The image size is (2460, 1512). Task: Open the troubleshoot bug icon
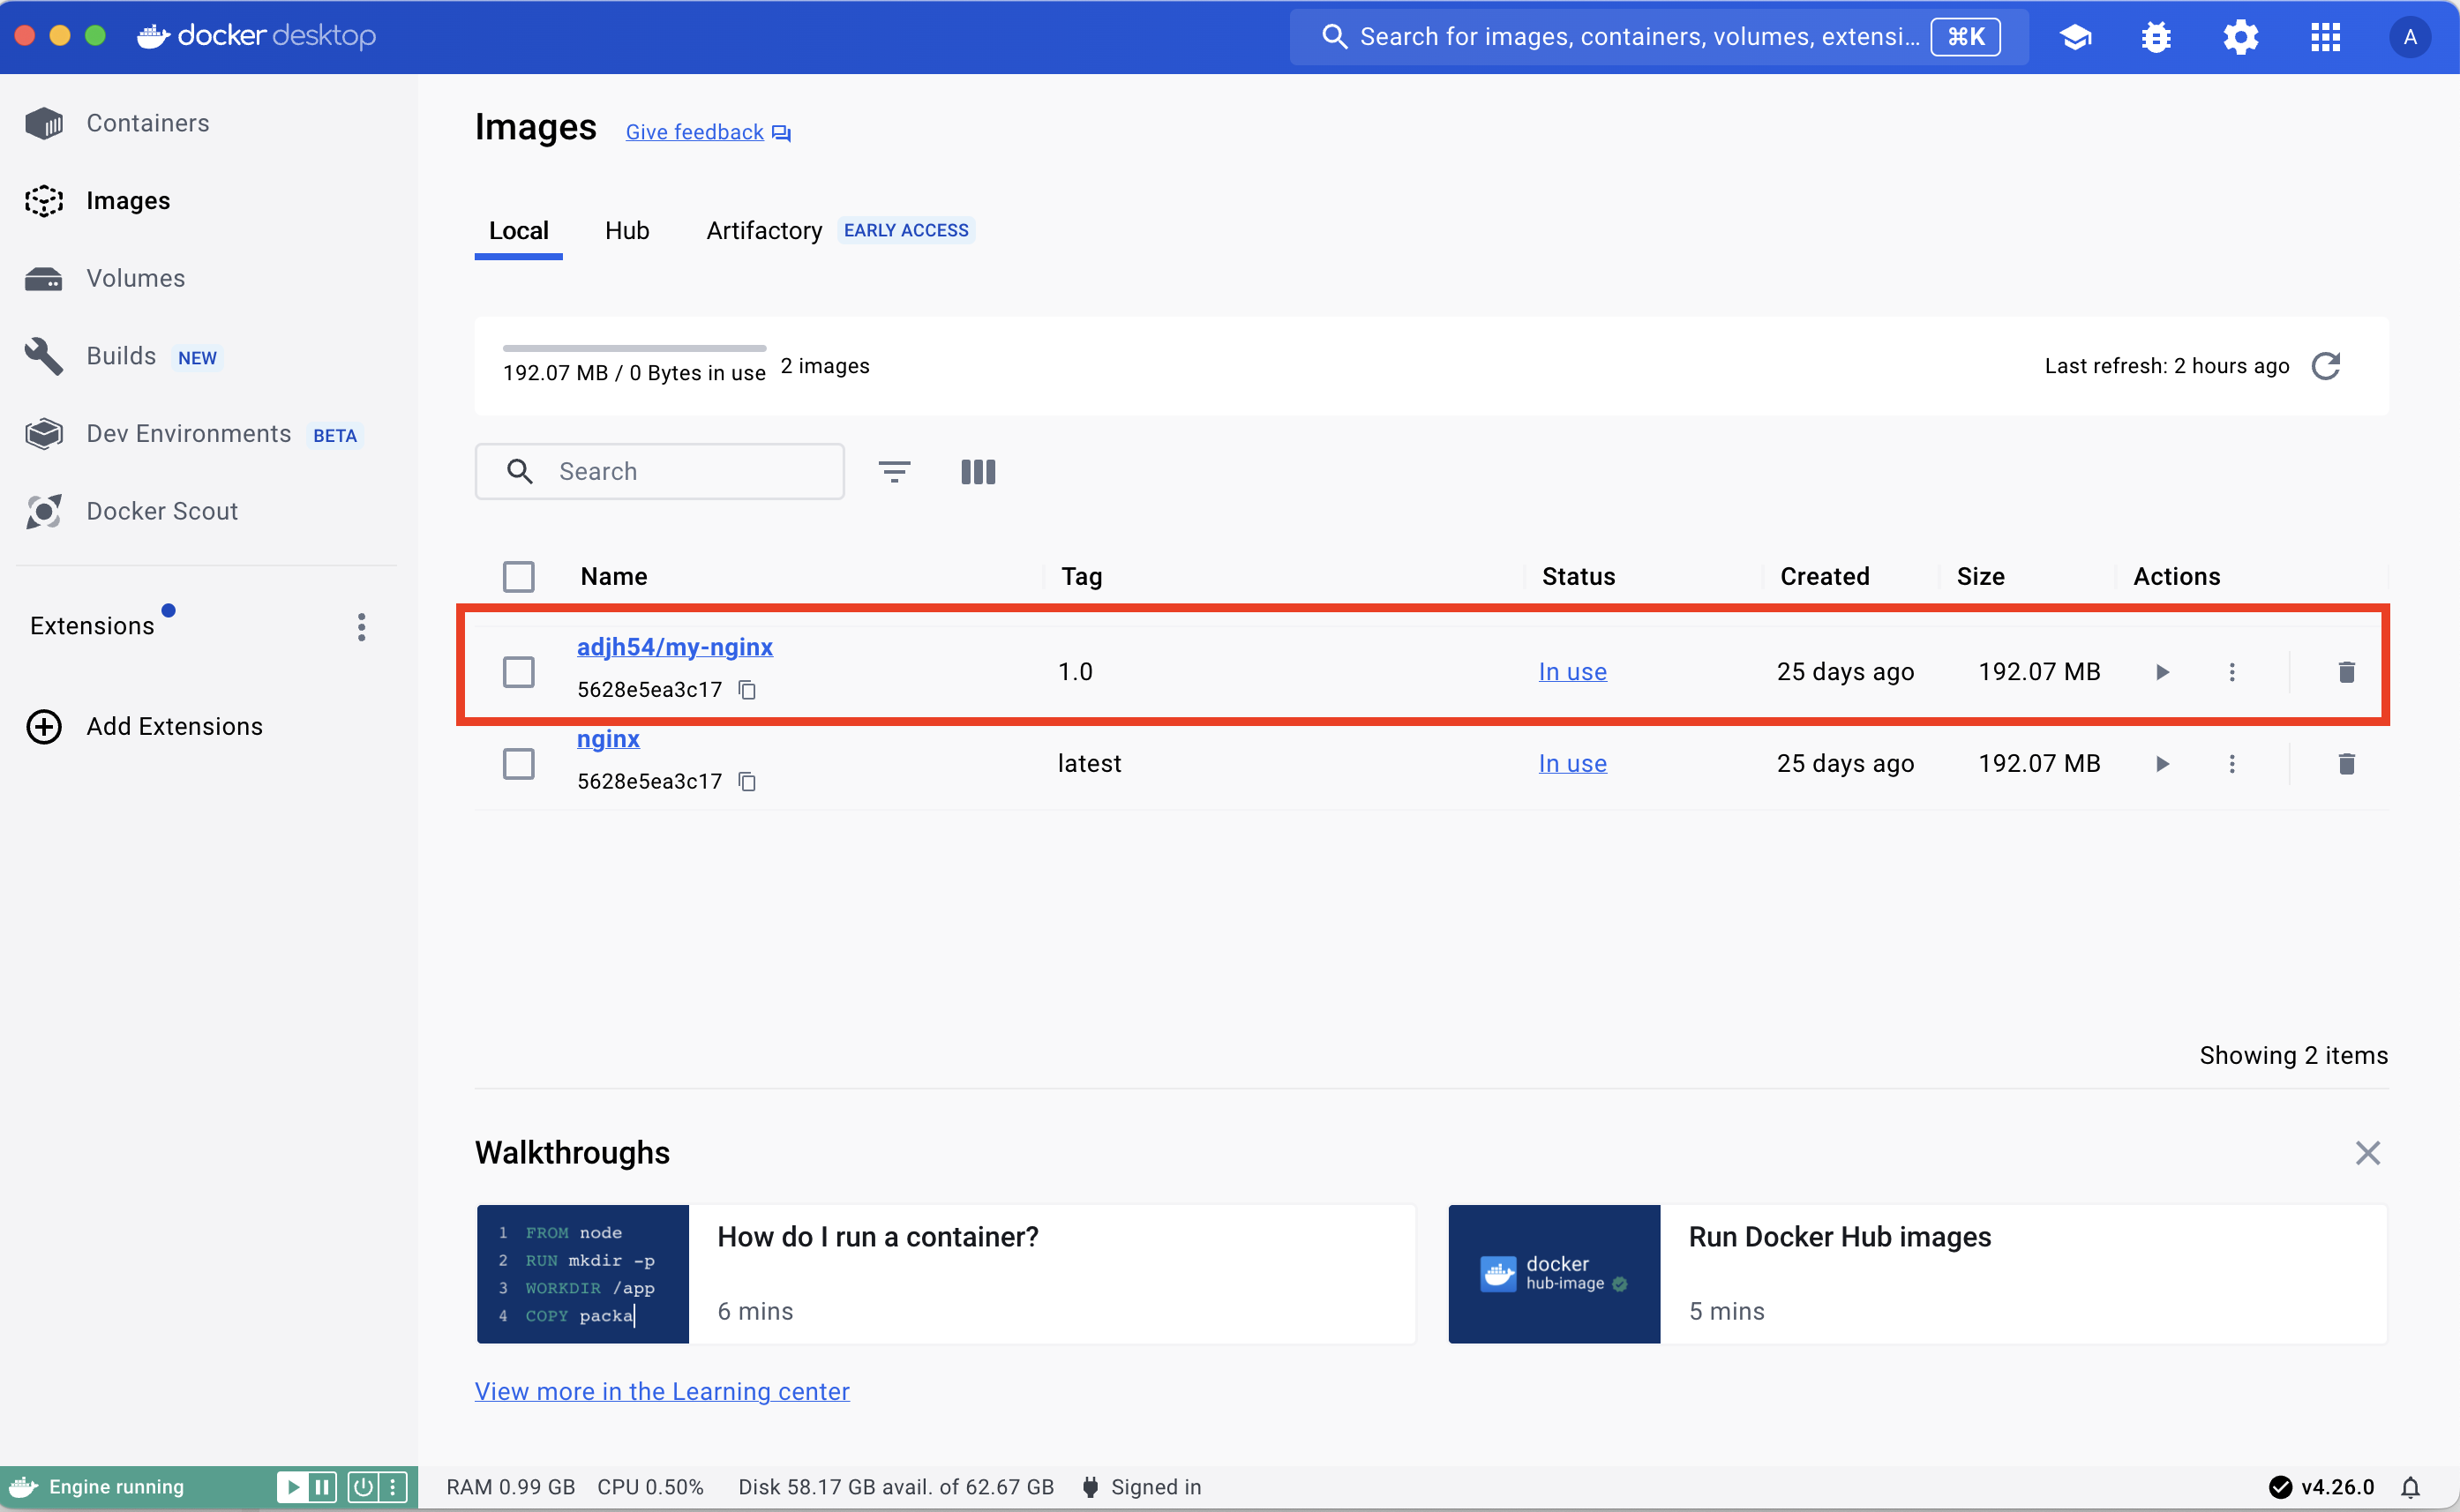(x=2156, y=37)
